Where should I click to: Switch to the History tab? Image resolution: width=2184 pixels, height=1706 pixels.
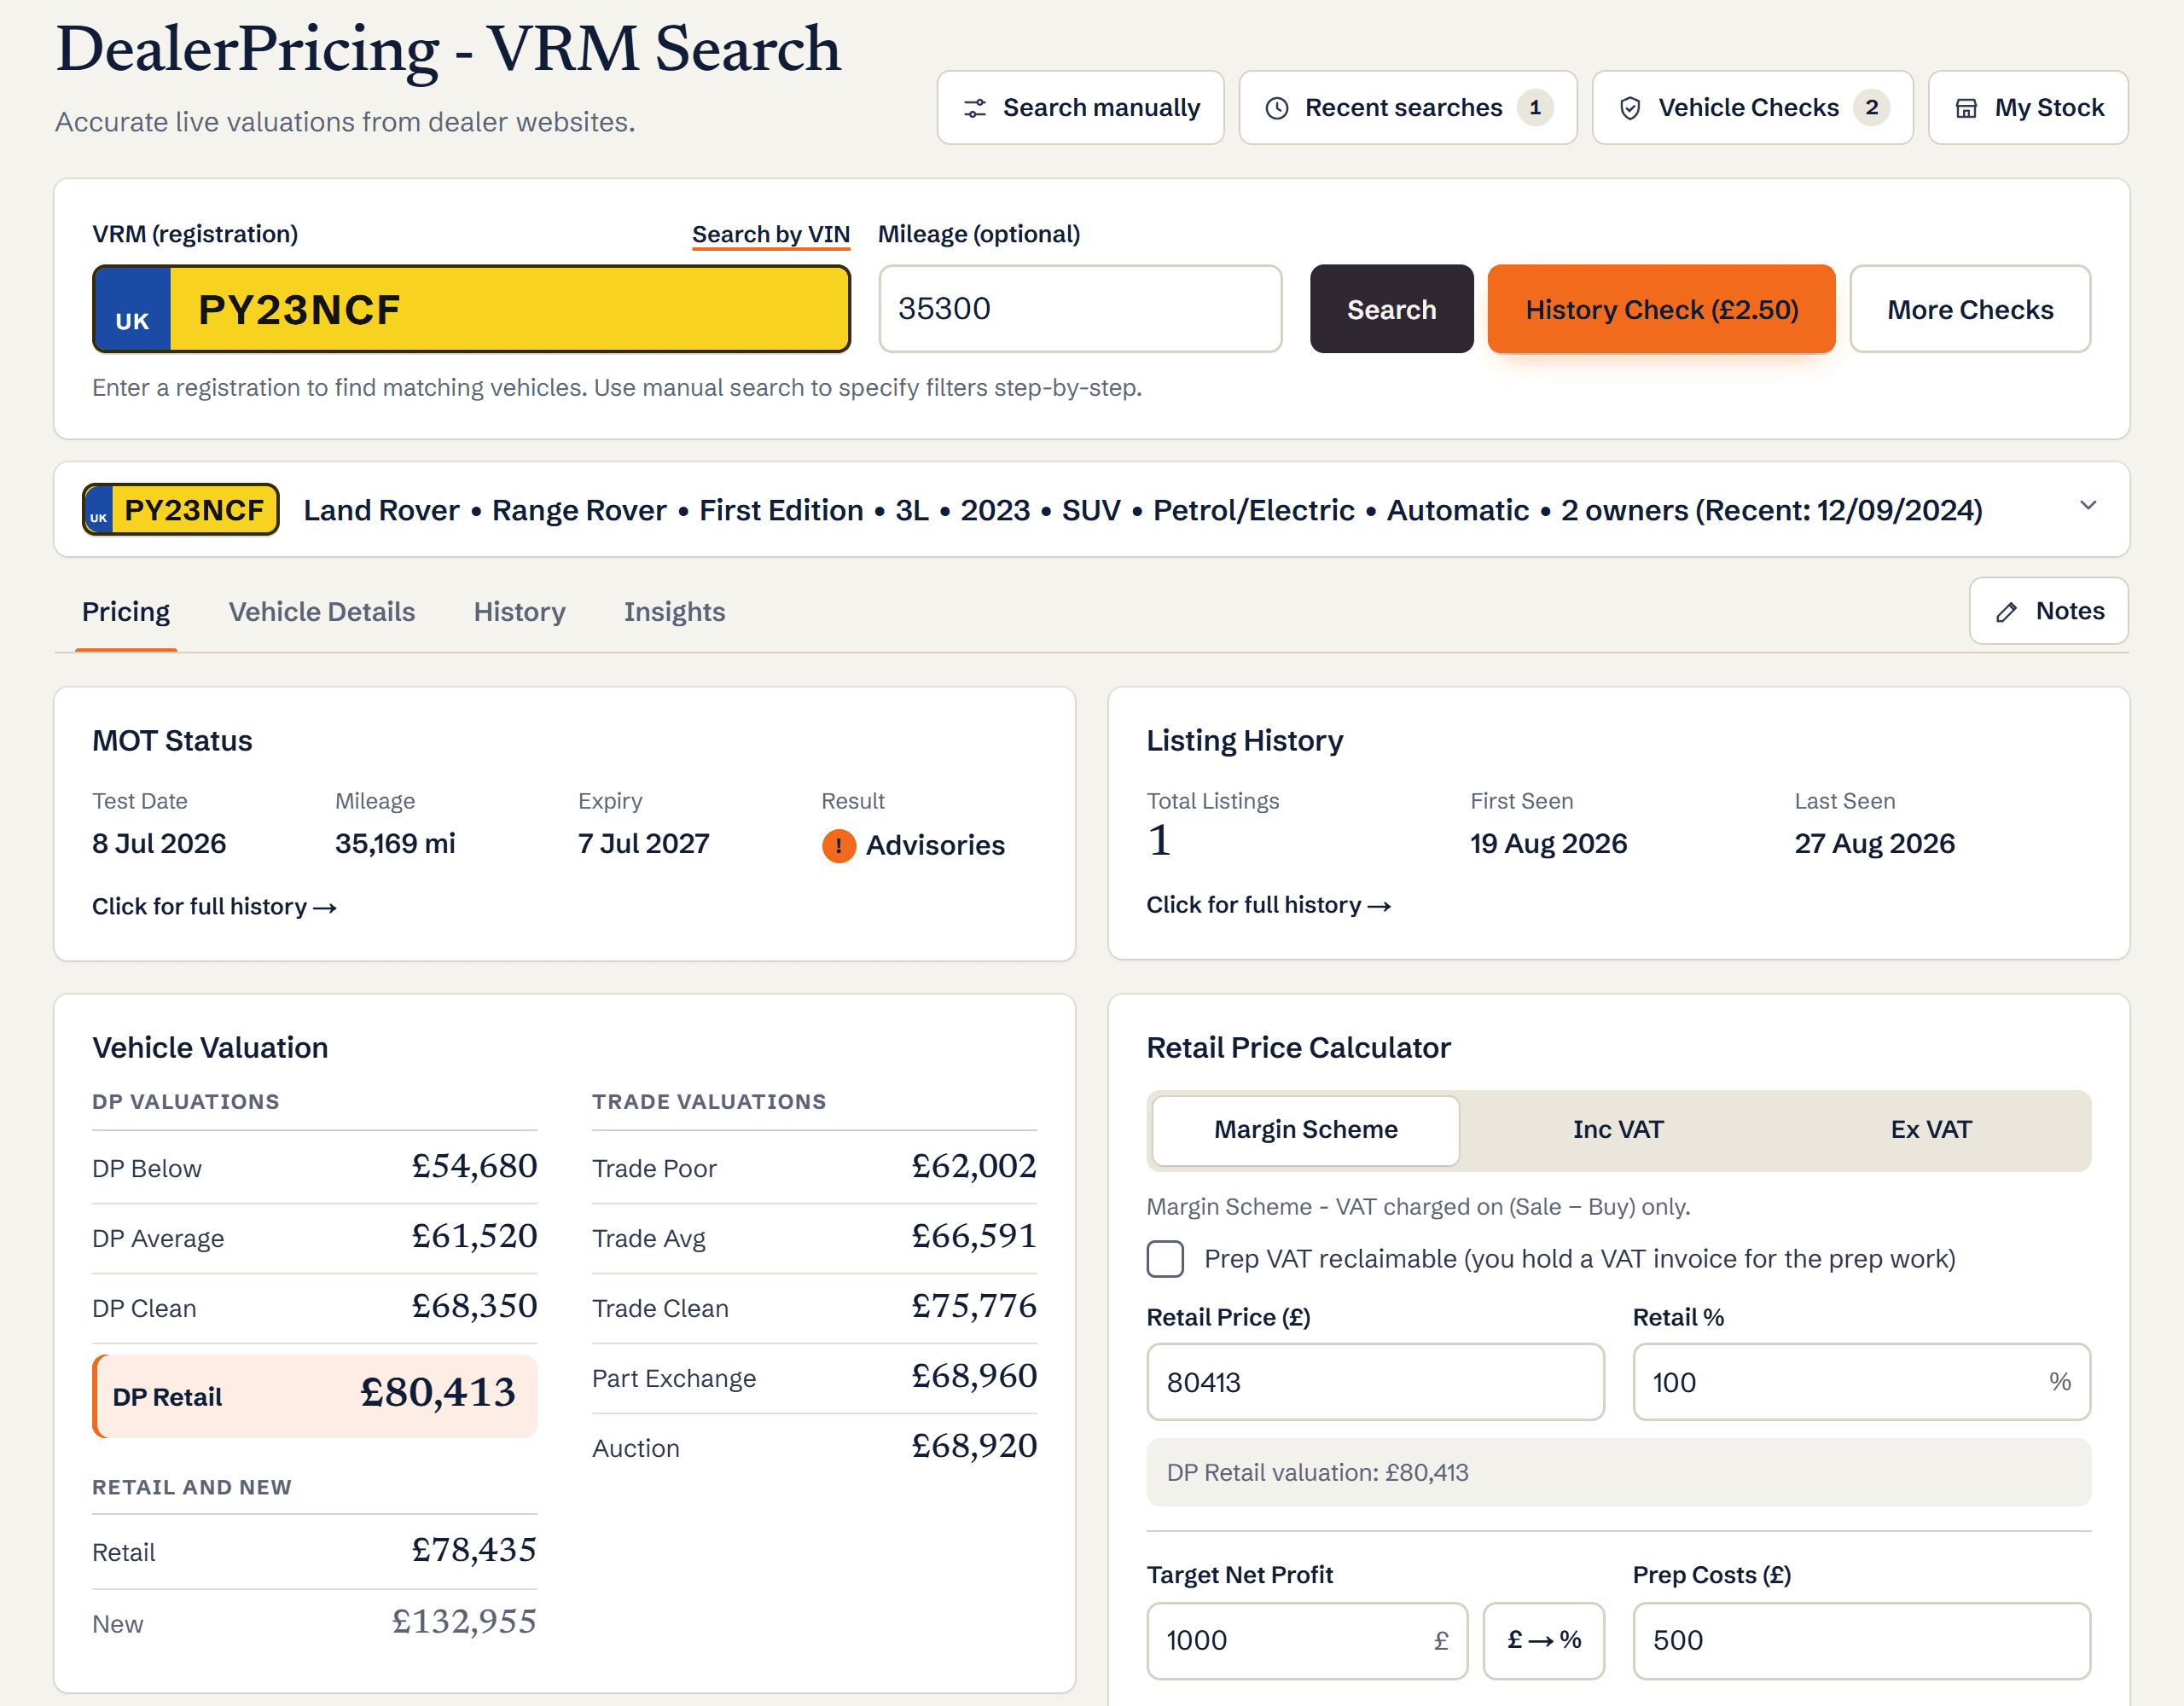point(519,612)
